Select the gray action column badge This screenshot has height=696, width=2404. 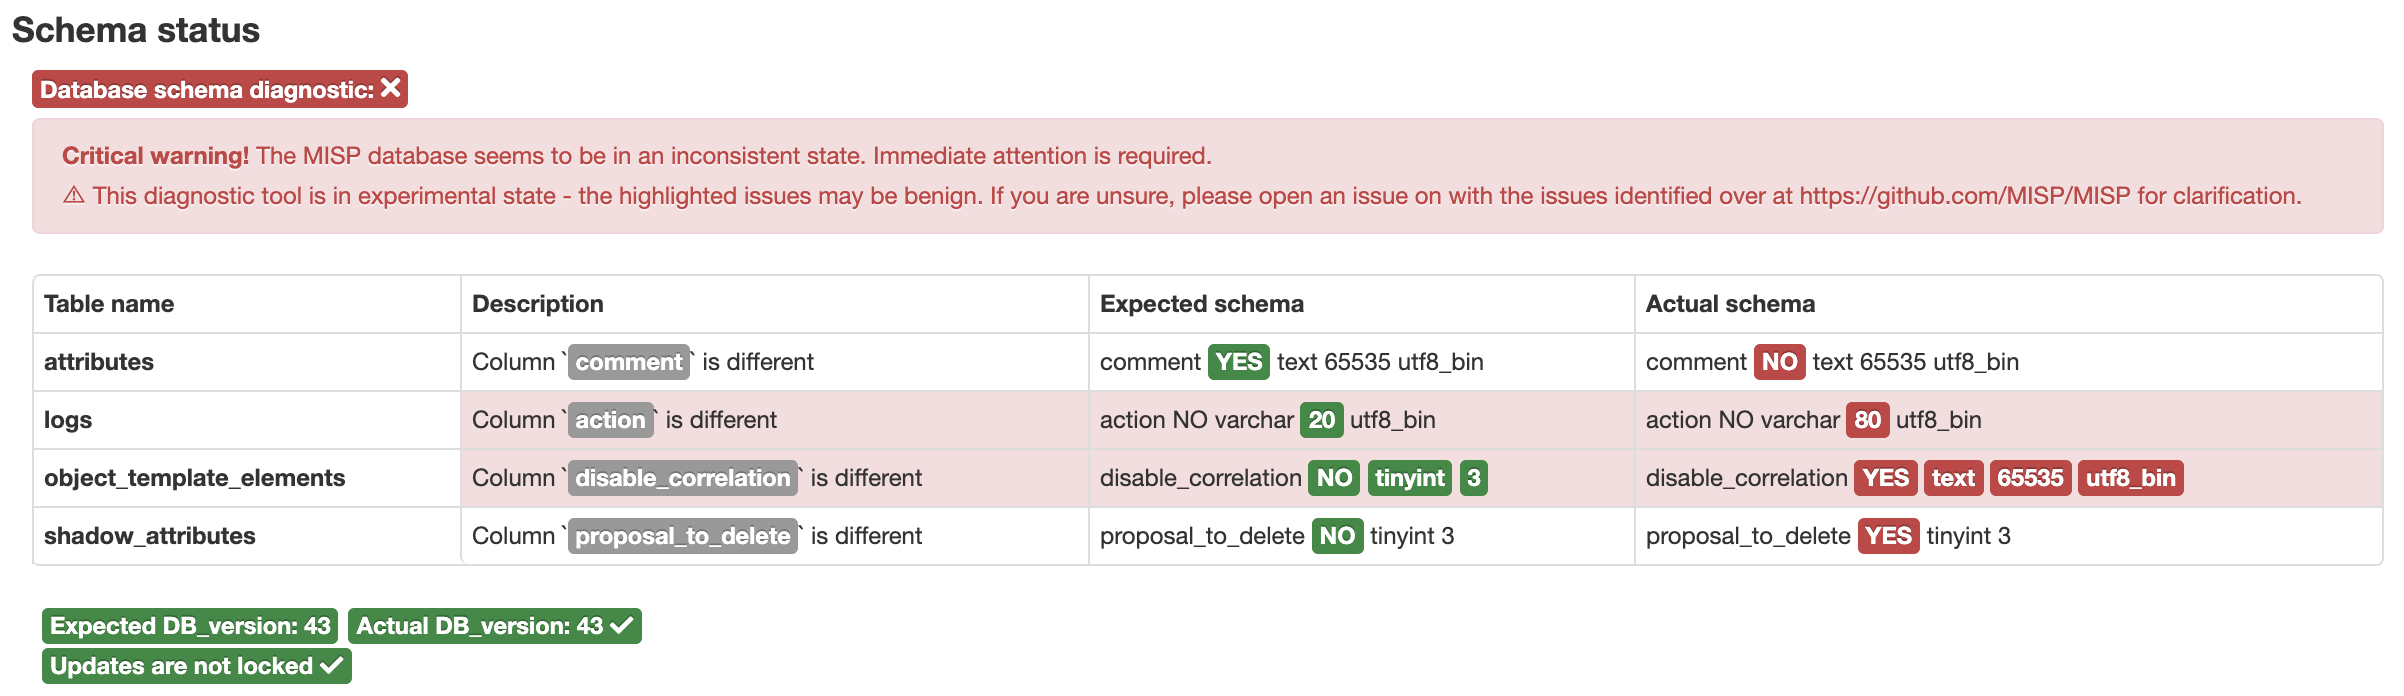click(611, 420)
